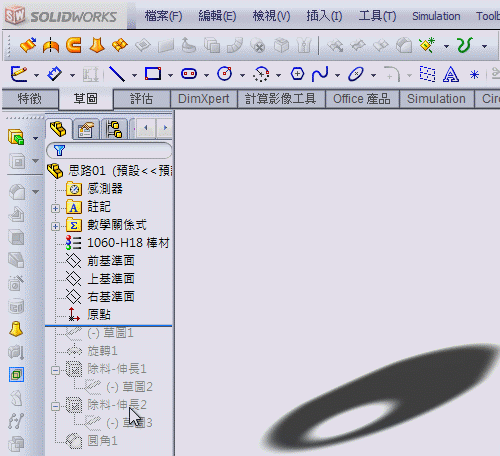Switch to the Office 產品 tab
Image resolution: width=500 pixels, height=456 pixels.
(362, 99)
